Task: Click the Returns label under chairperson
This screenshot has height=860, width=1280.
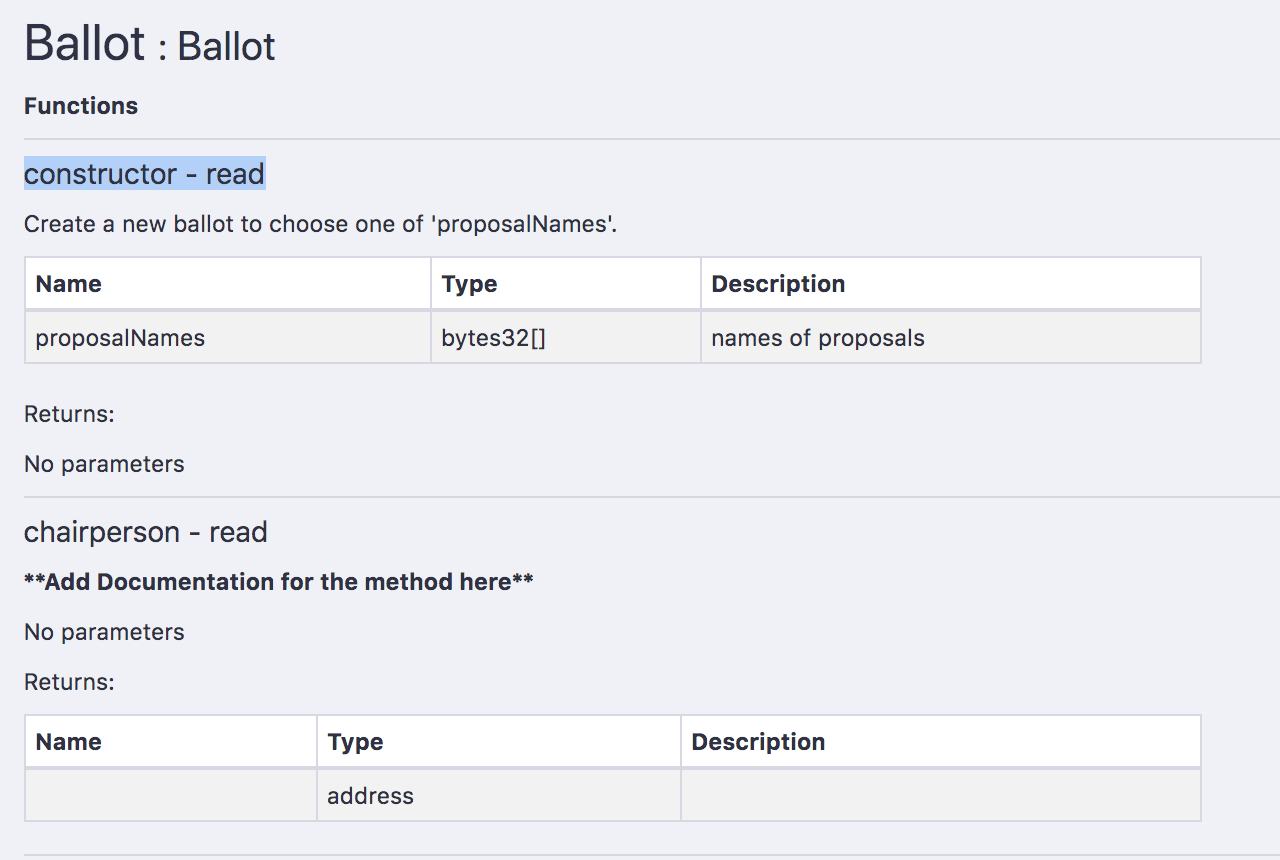Action: click(x=70, y=682)
